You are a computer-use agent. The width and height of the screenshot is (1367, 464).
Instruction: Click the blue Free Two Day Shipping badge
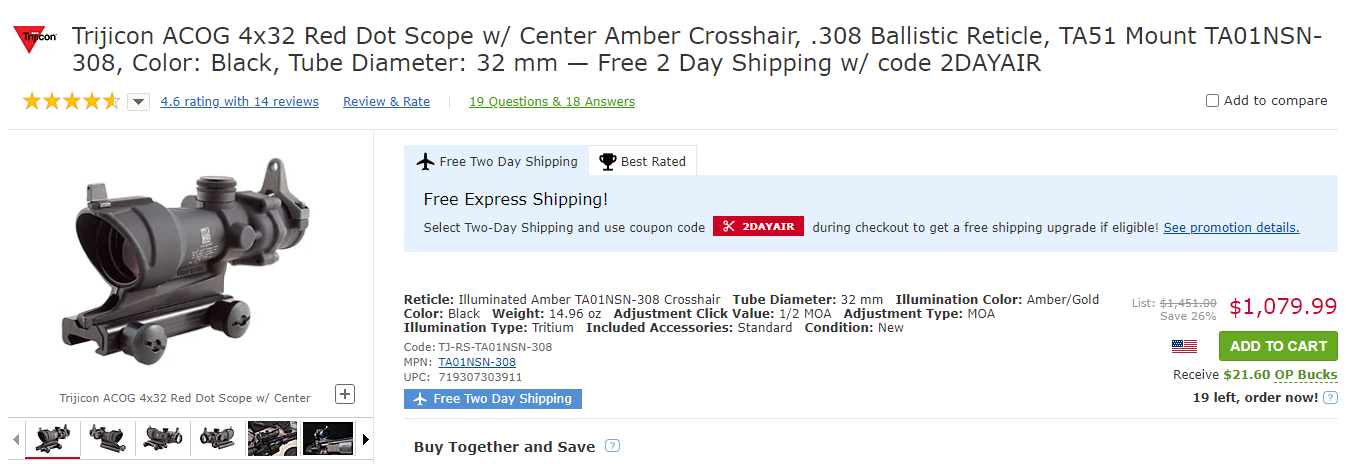click(493, 399)
